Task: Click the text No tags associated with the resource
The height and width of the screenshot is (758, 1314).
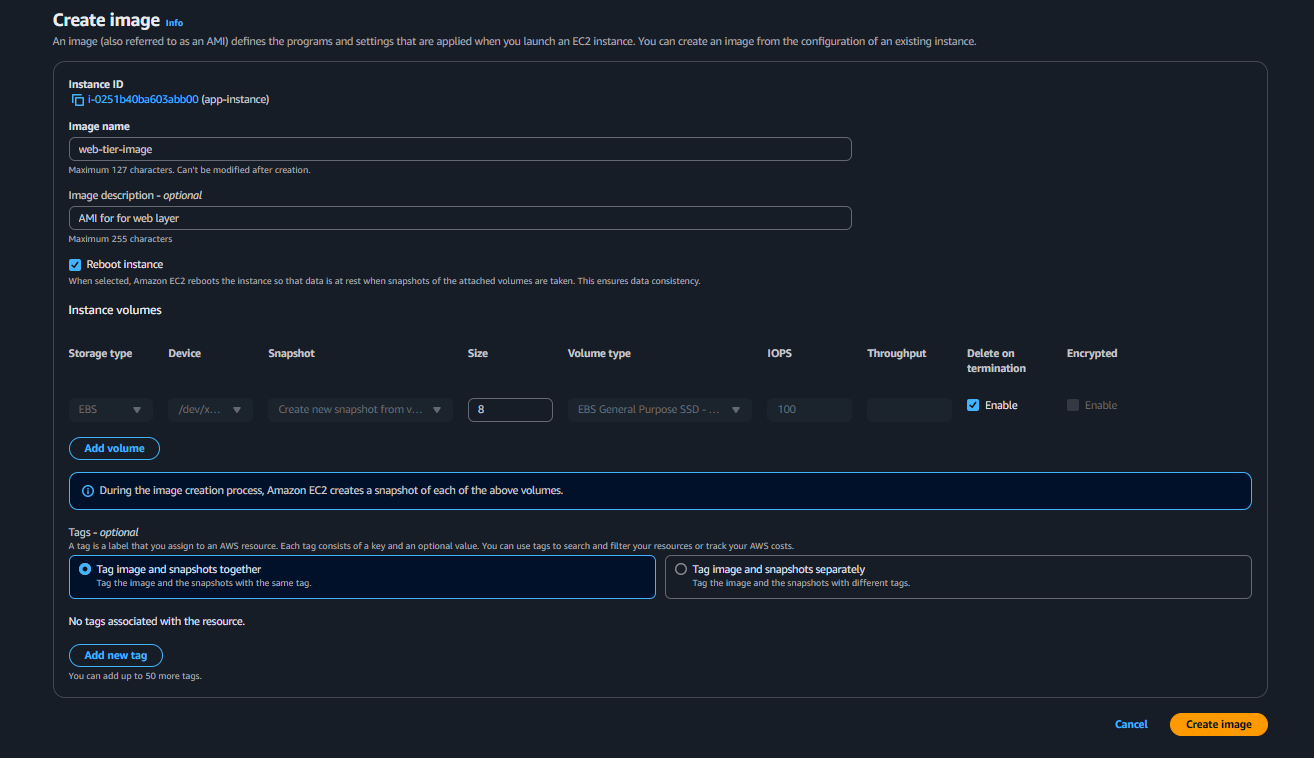Action: tap(157, 621)
